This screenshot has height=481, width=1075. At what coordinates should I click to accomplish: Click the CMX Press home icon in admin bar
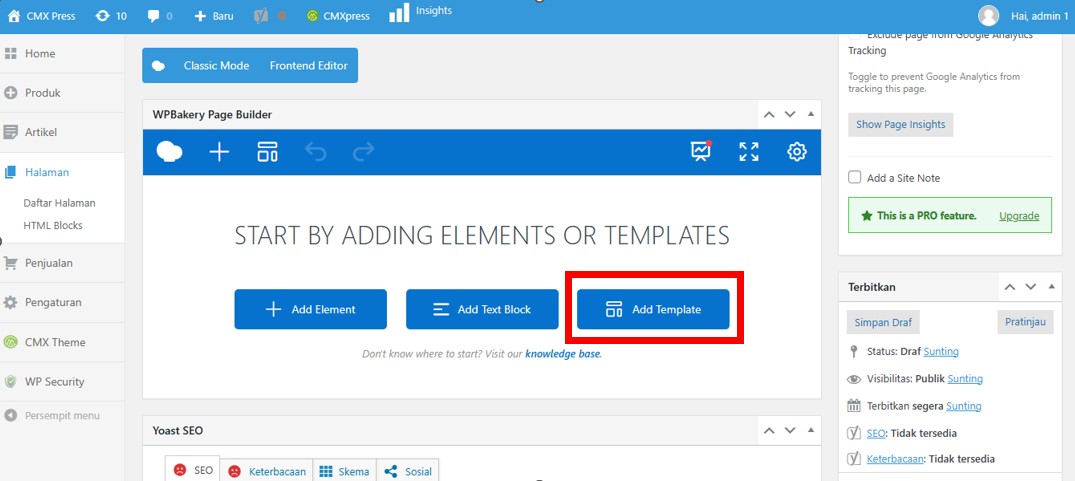tap(14, 16)
